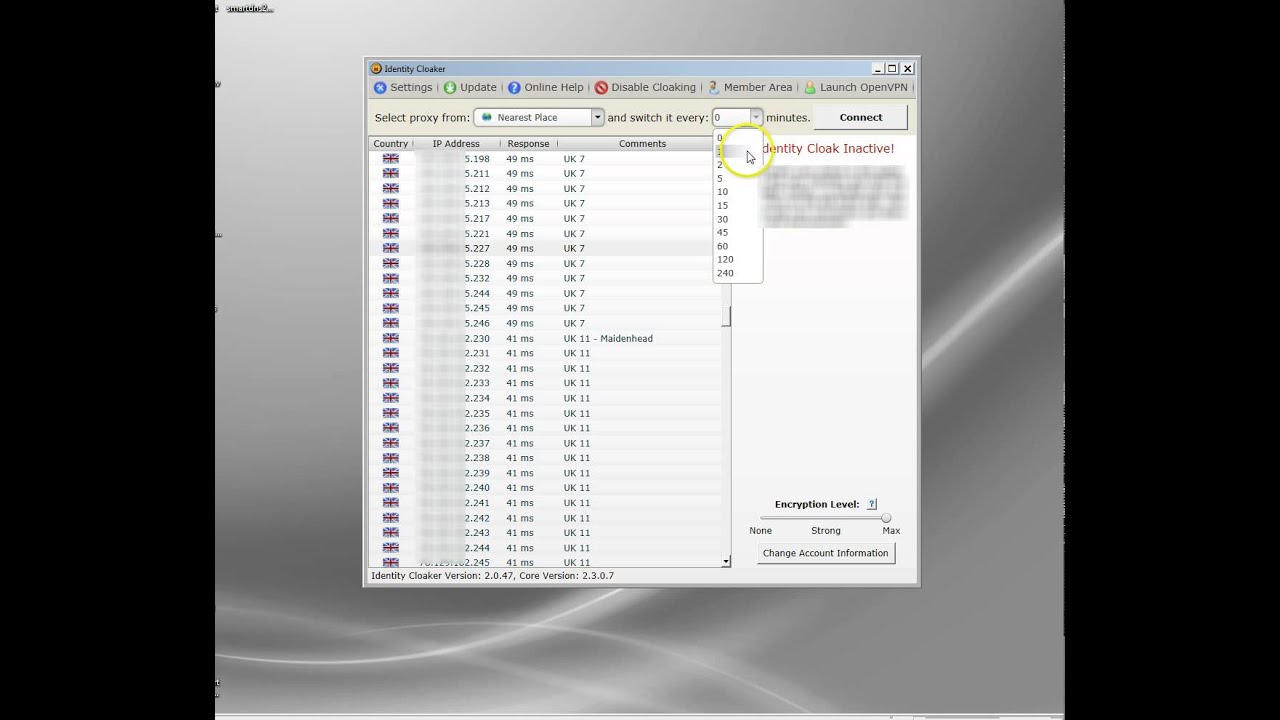Select the proxy row with IP 2.244
The height and width of the screenshot is (720, 1280).
(545, 548)
